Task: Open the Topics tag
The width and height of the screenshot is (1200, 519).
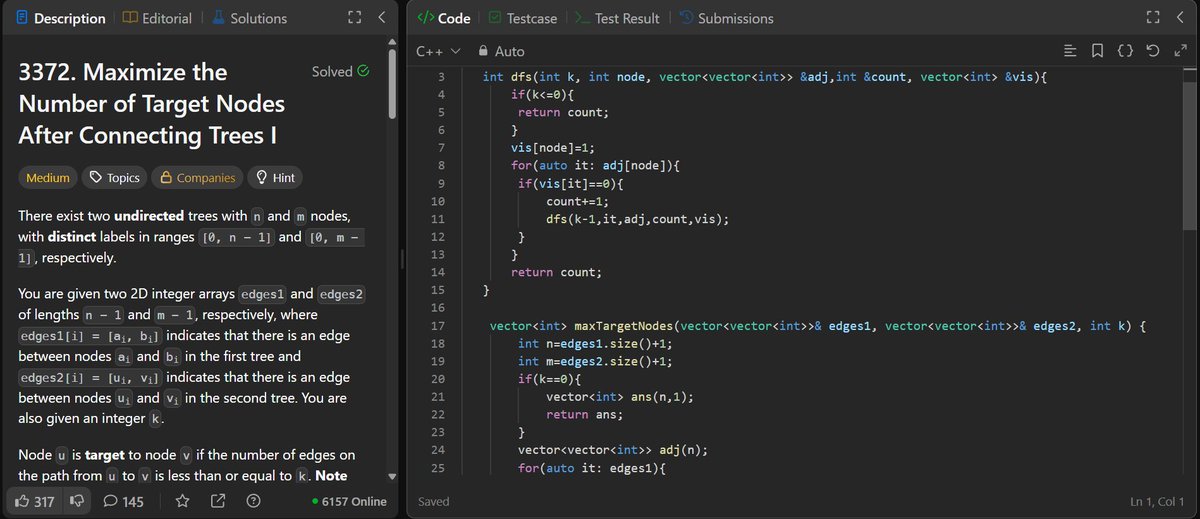Action: (114, 178)
